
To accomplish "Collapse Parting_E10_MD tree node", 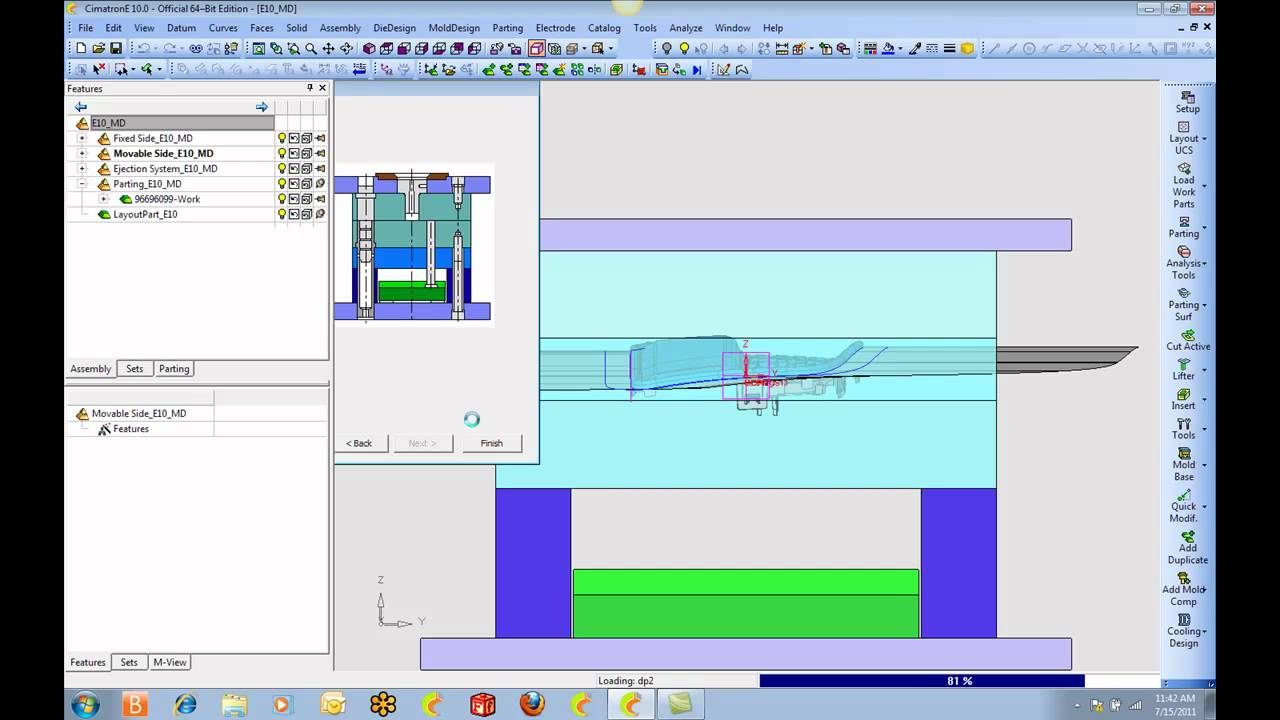I will click(82, 183).
